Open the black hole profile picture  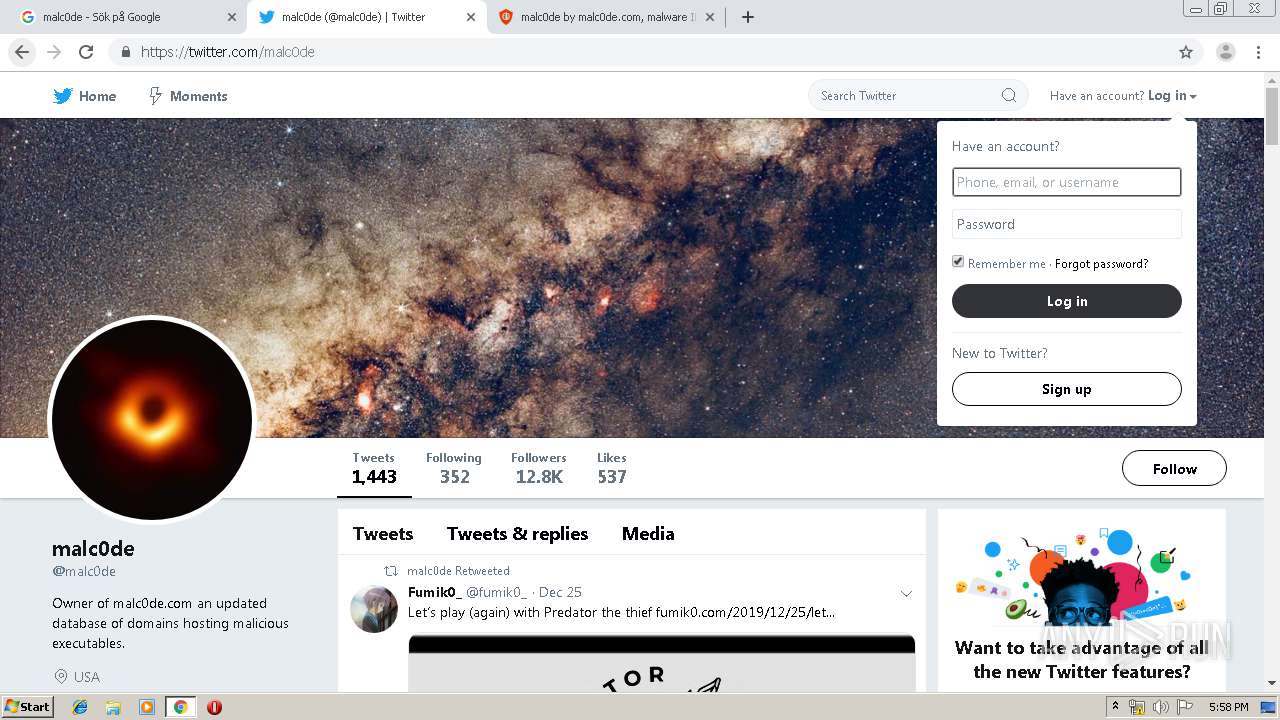(x=152, y=420)
